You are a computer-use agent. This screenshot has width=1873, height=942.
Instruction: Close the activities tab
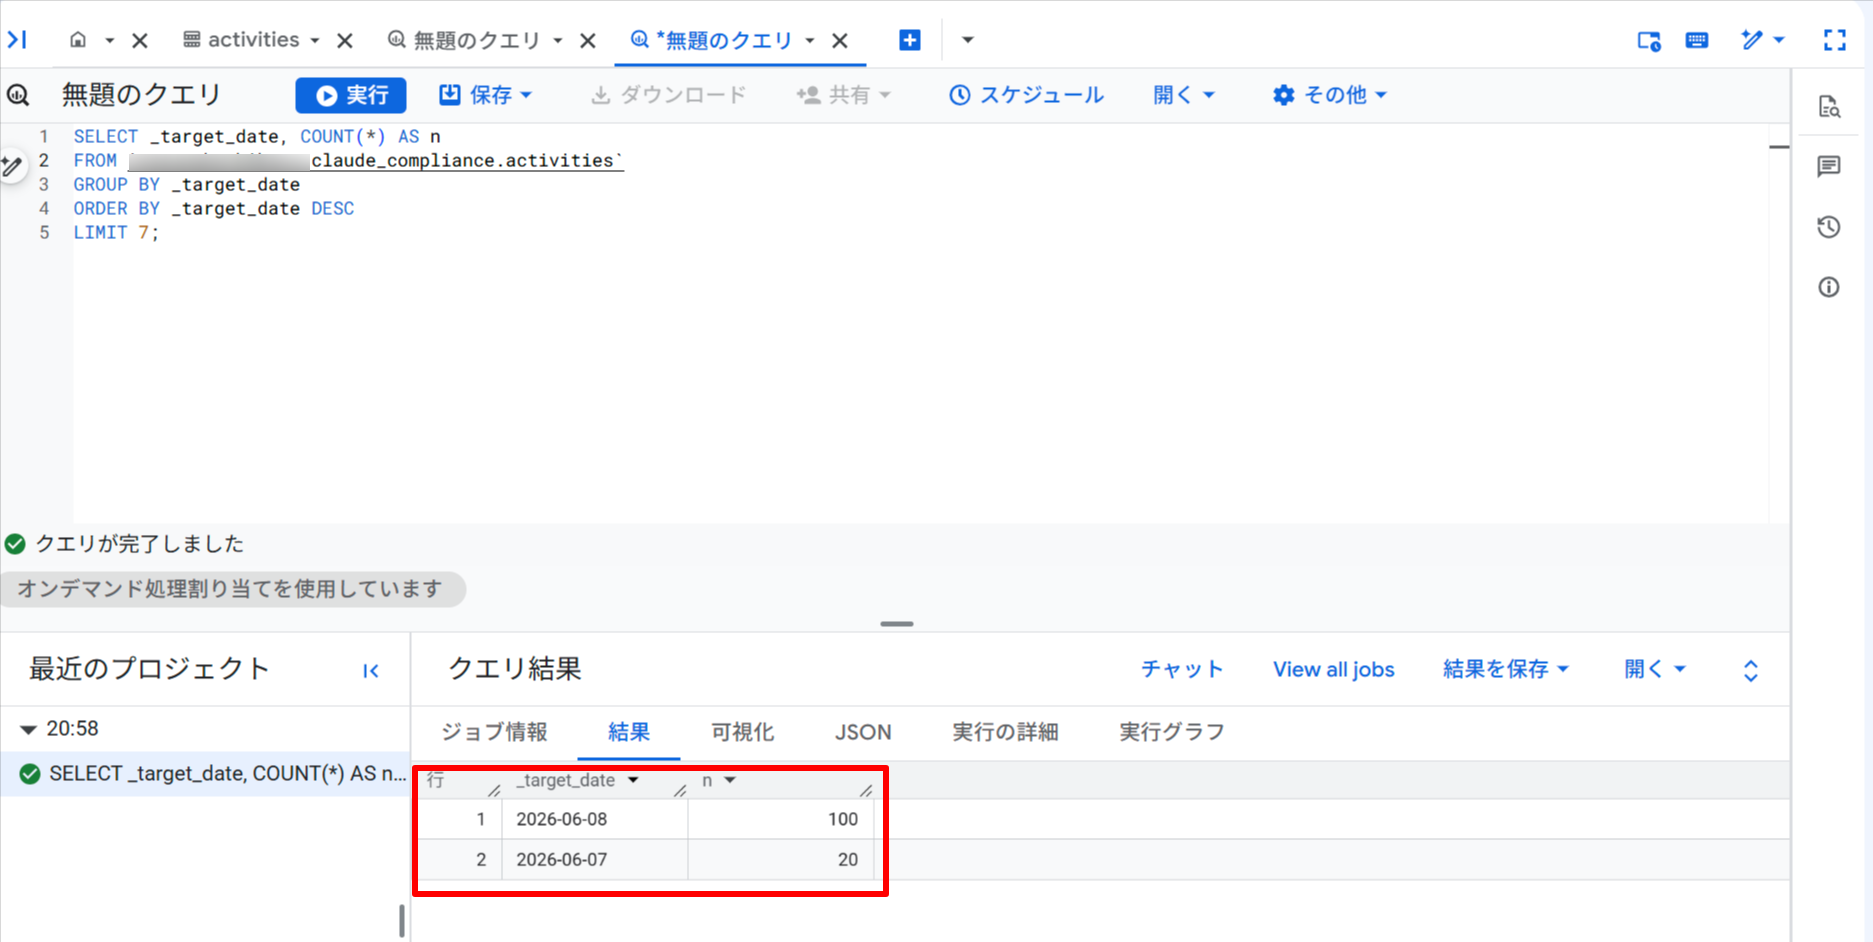click(345, 40)
